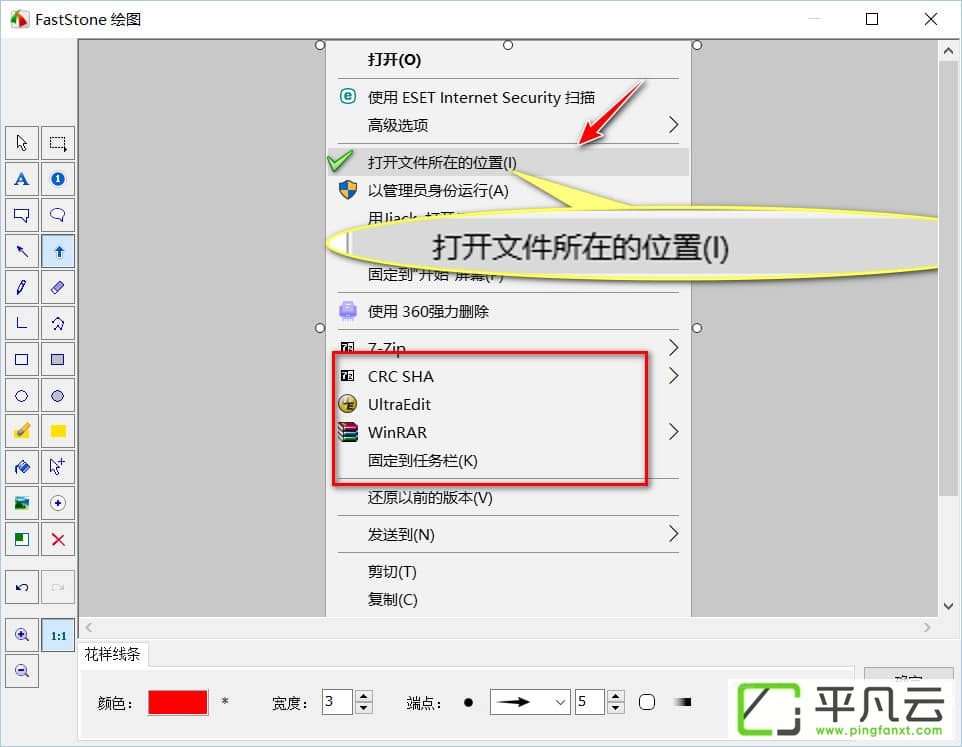Increase the line width stepper
962x747 pixels.
[x=364, y=696]
